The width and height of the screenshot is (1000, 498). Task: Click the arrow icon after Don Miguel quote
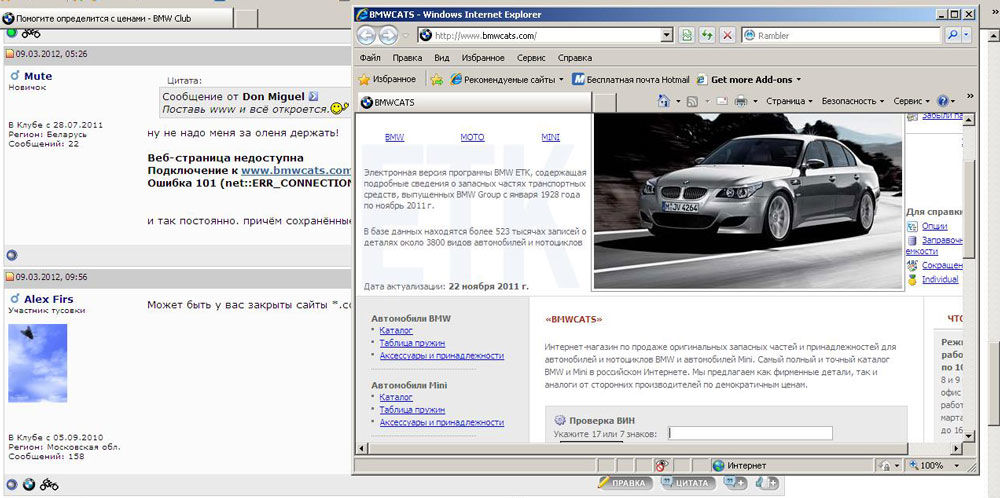313,97
